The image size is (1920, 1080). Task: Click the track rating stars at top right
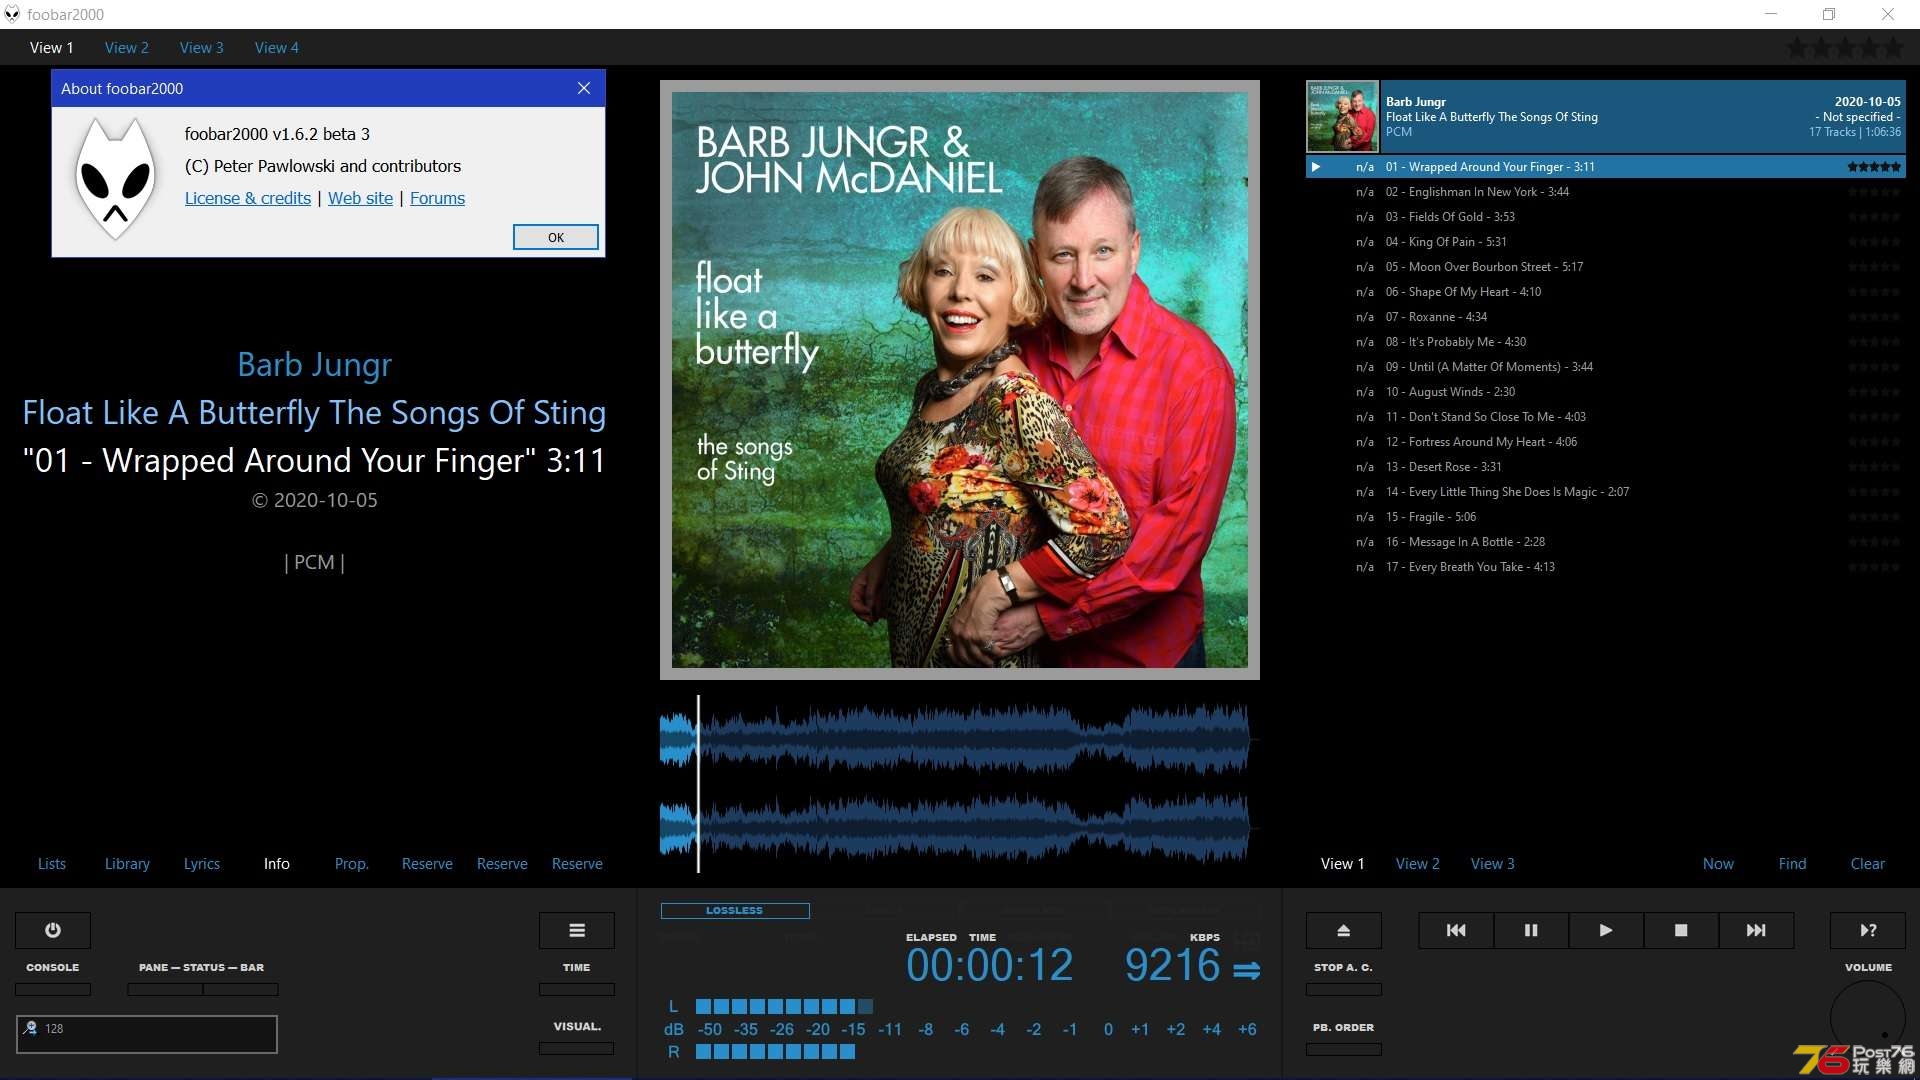tap(1846, 47)
